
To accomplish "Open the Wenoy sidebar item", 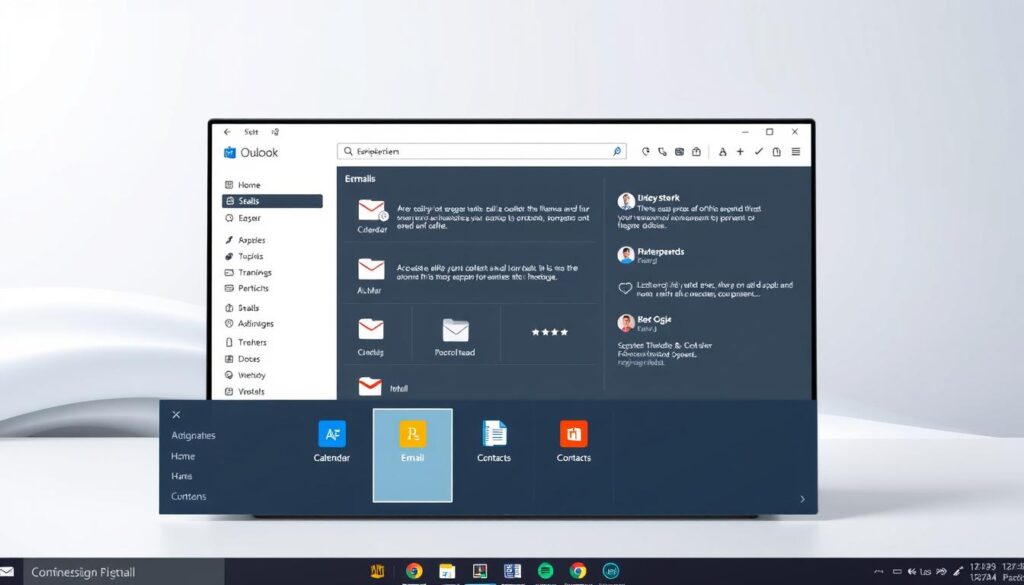I will 245,375.
